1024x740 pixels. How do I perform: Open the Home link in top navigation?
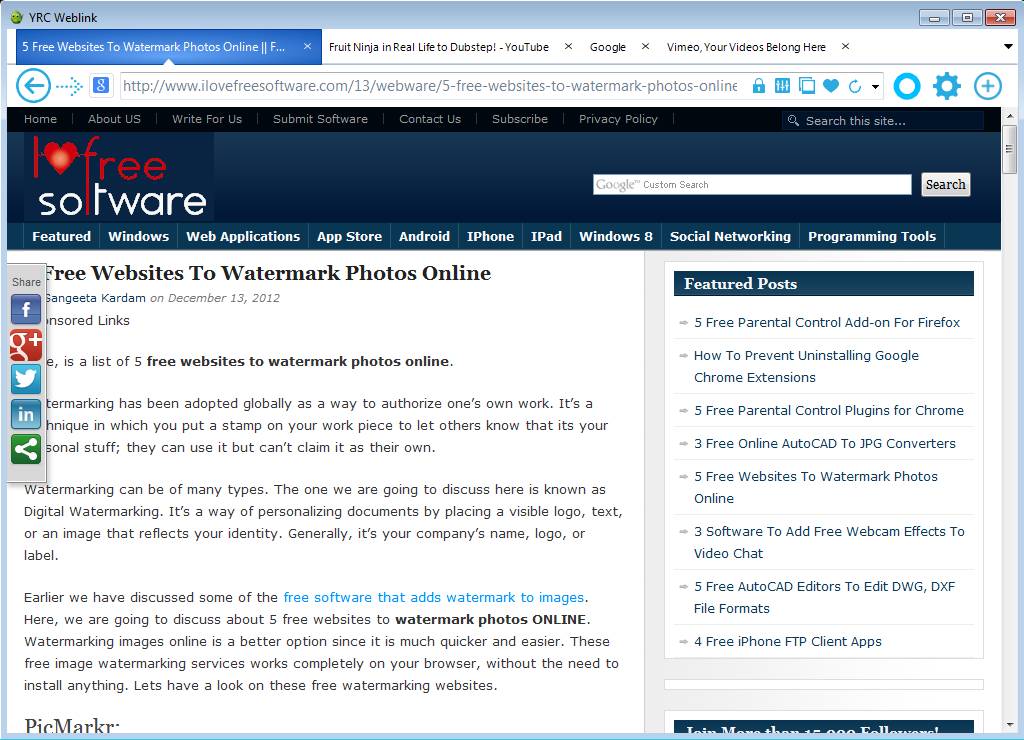coord(40,119)
